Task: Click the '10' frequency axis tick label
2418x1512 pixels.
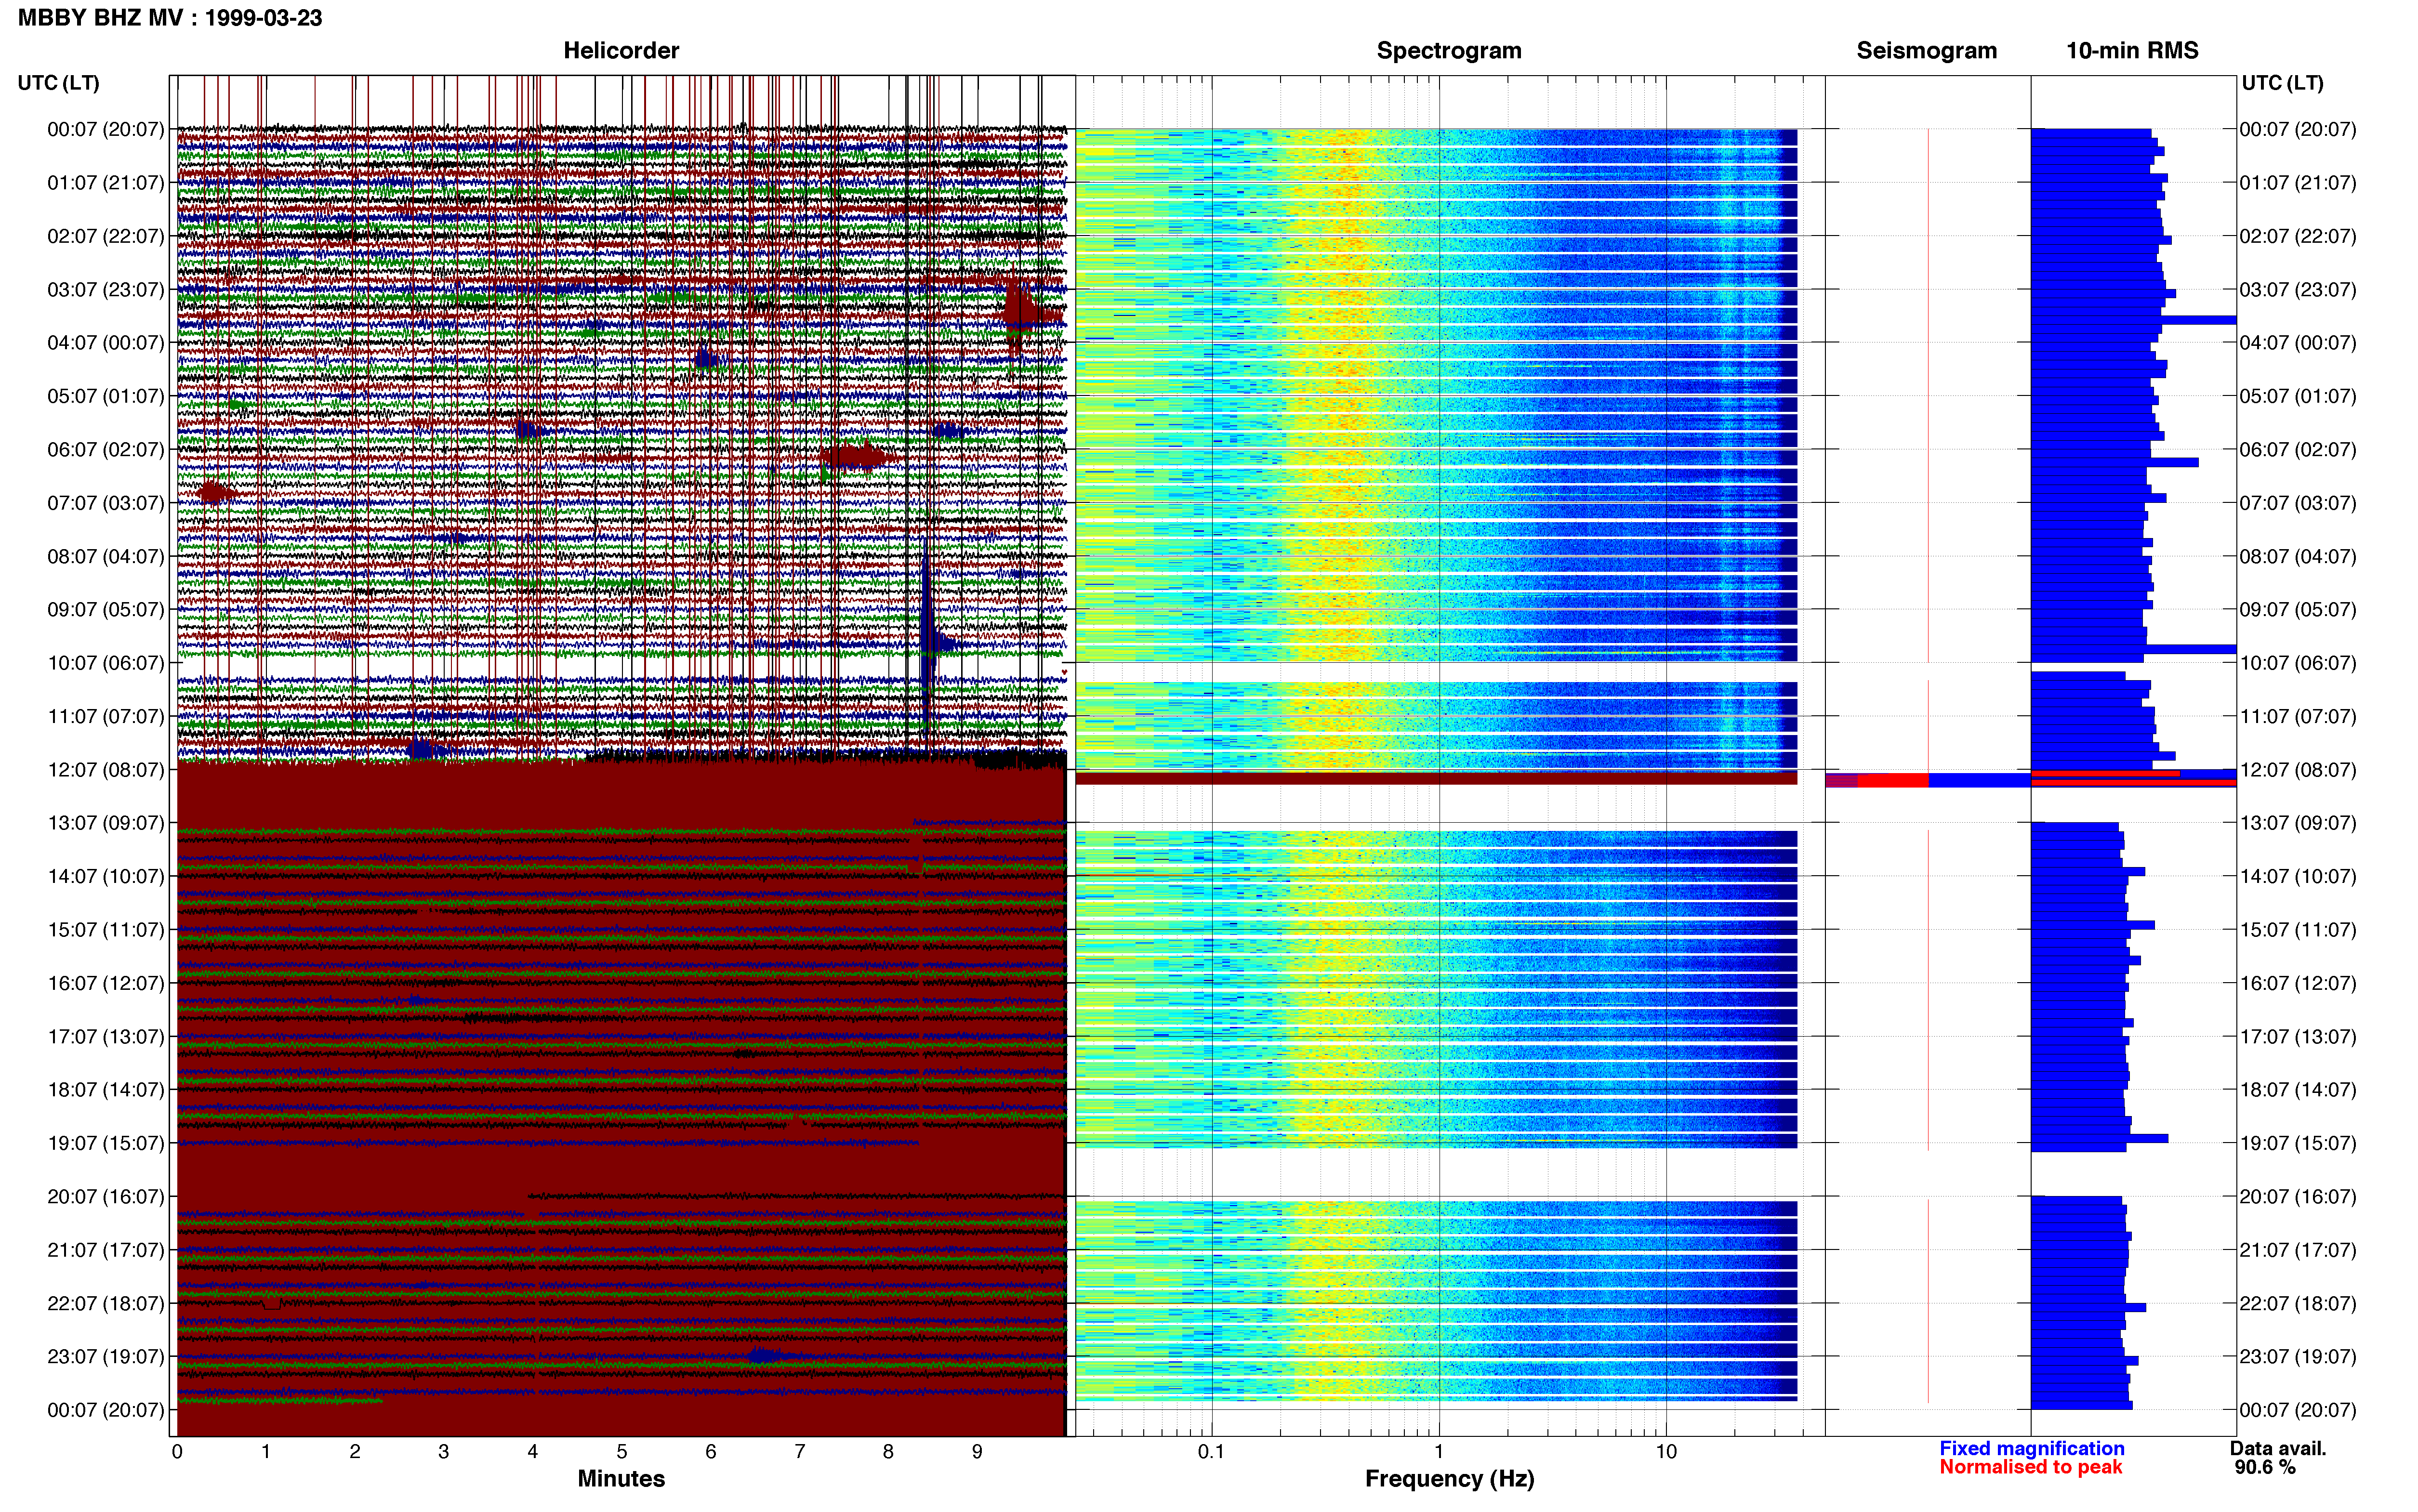Action: (x=1666, y=1452)
